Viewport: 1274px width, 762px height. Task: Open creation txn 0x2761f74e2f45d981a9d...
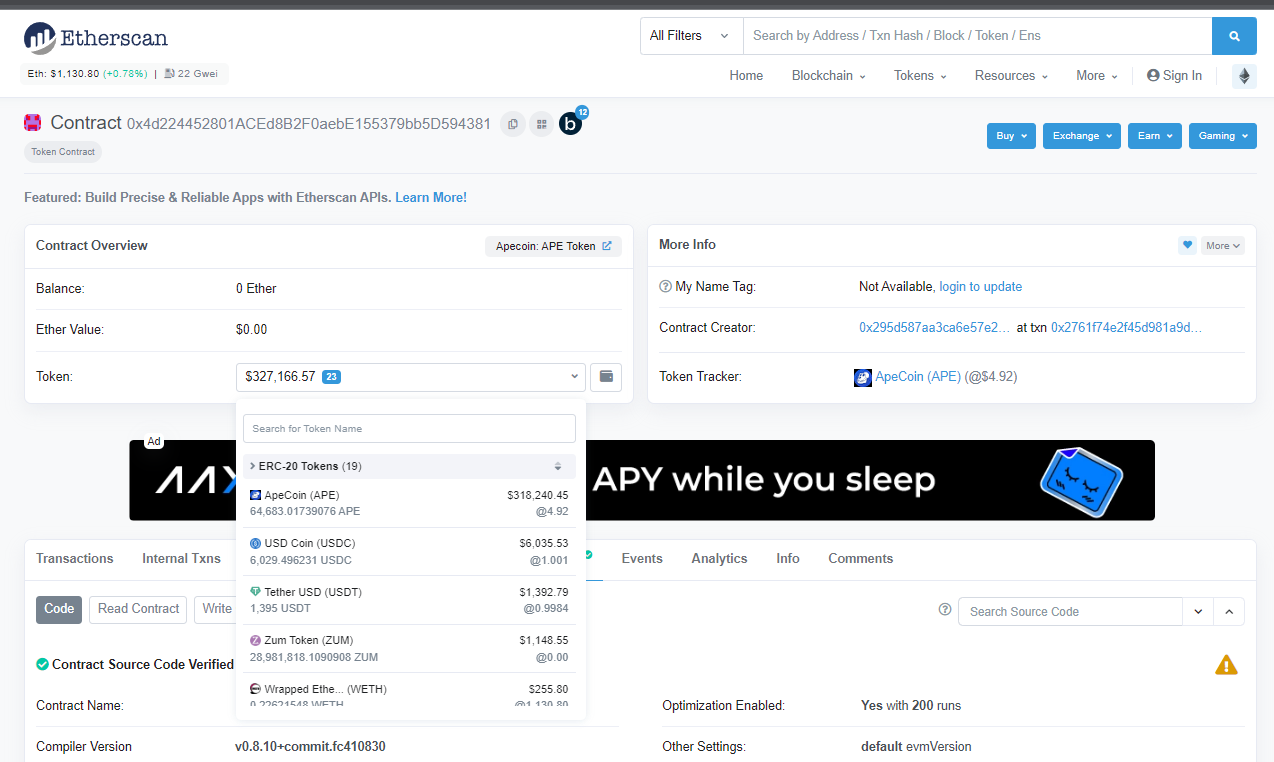[x=1126, y=328]
